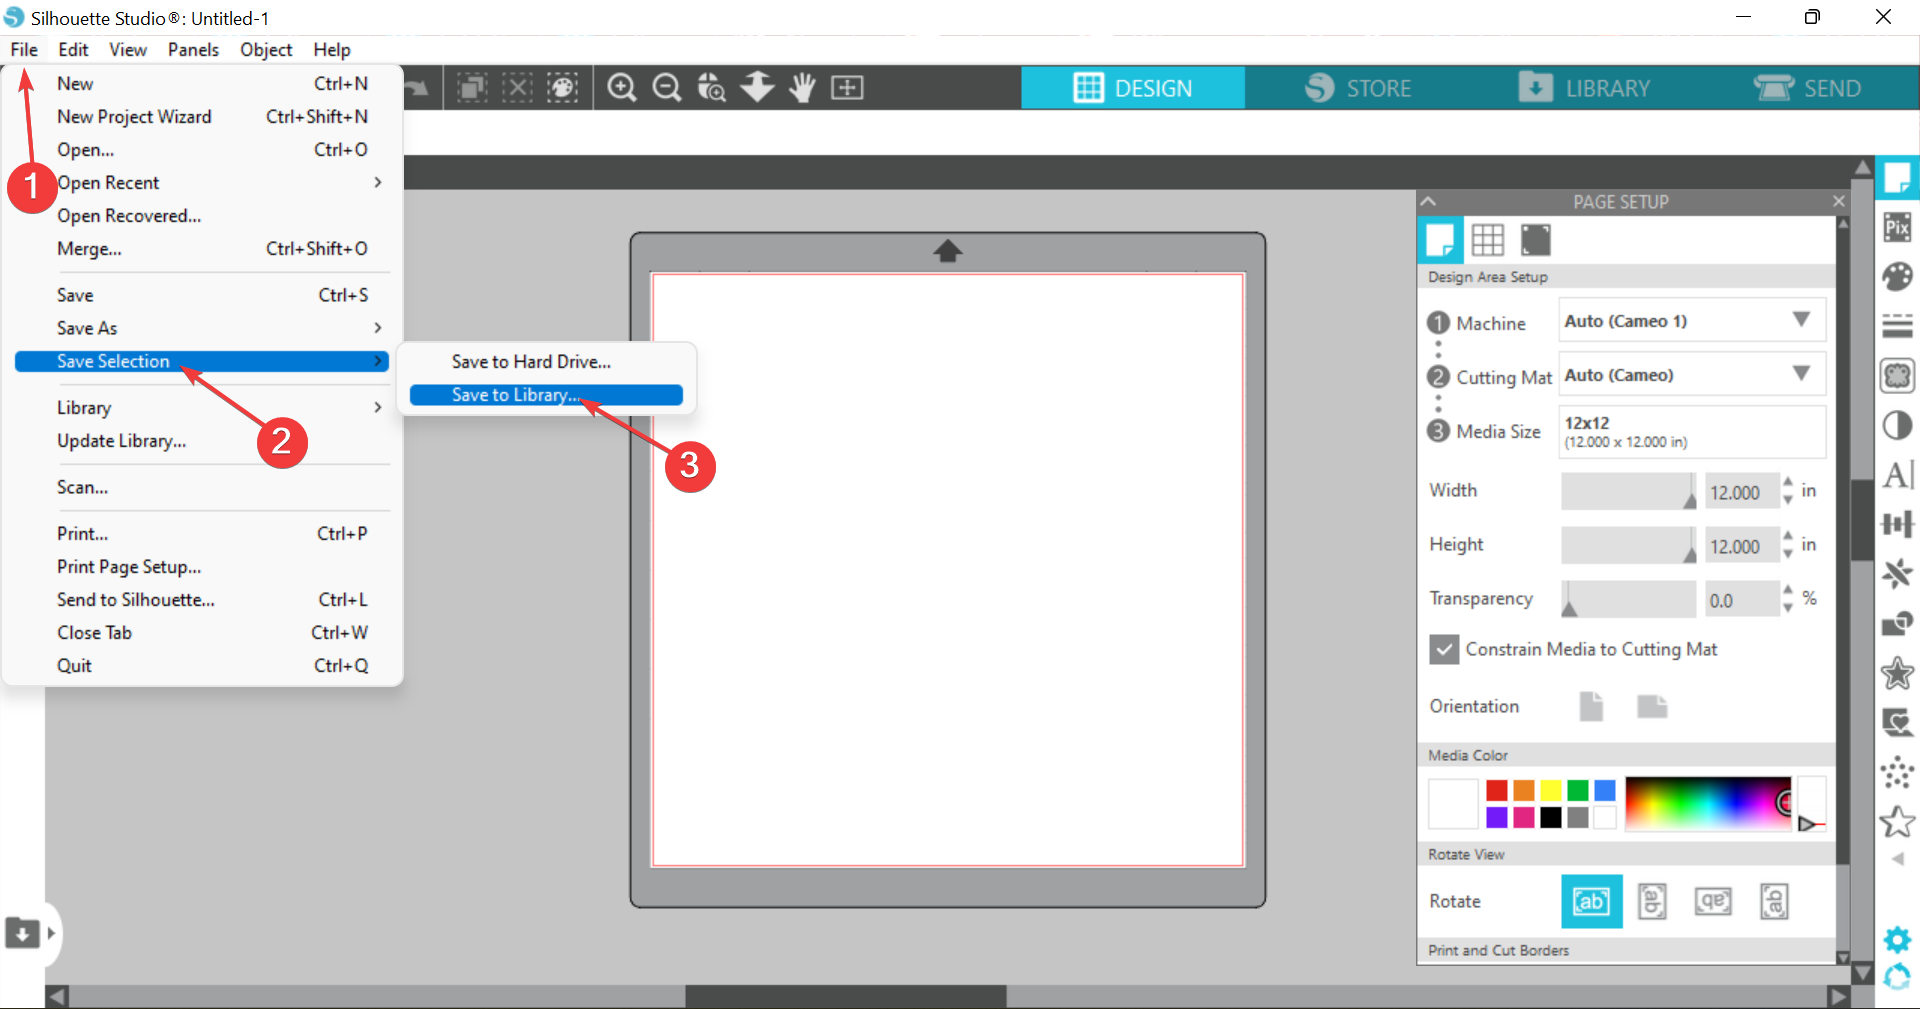Open the Fill color palette panel
The width and height of the screenshot is (1920, 1009).
pyautogui.click(x=1897, y=276)
